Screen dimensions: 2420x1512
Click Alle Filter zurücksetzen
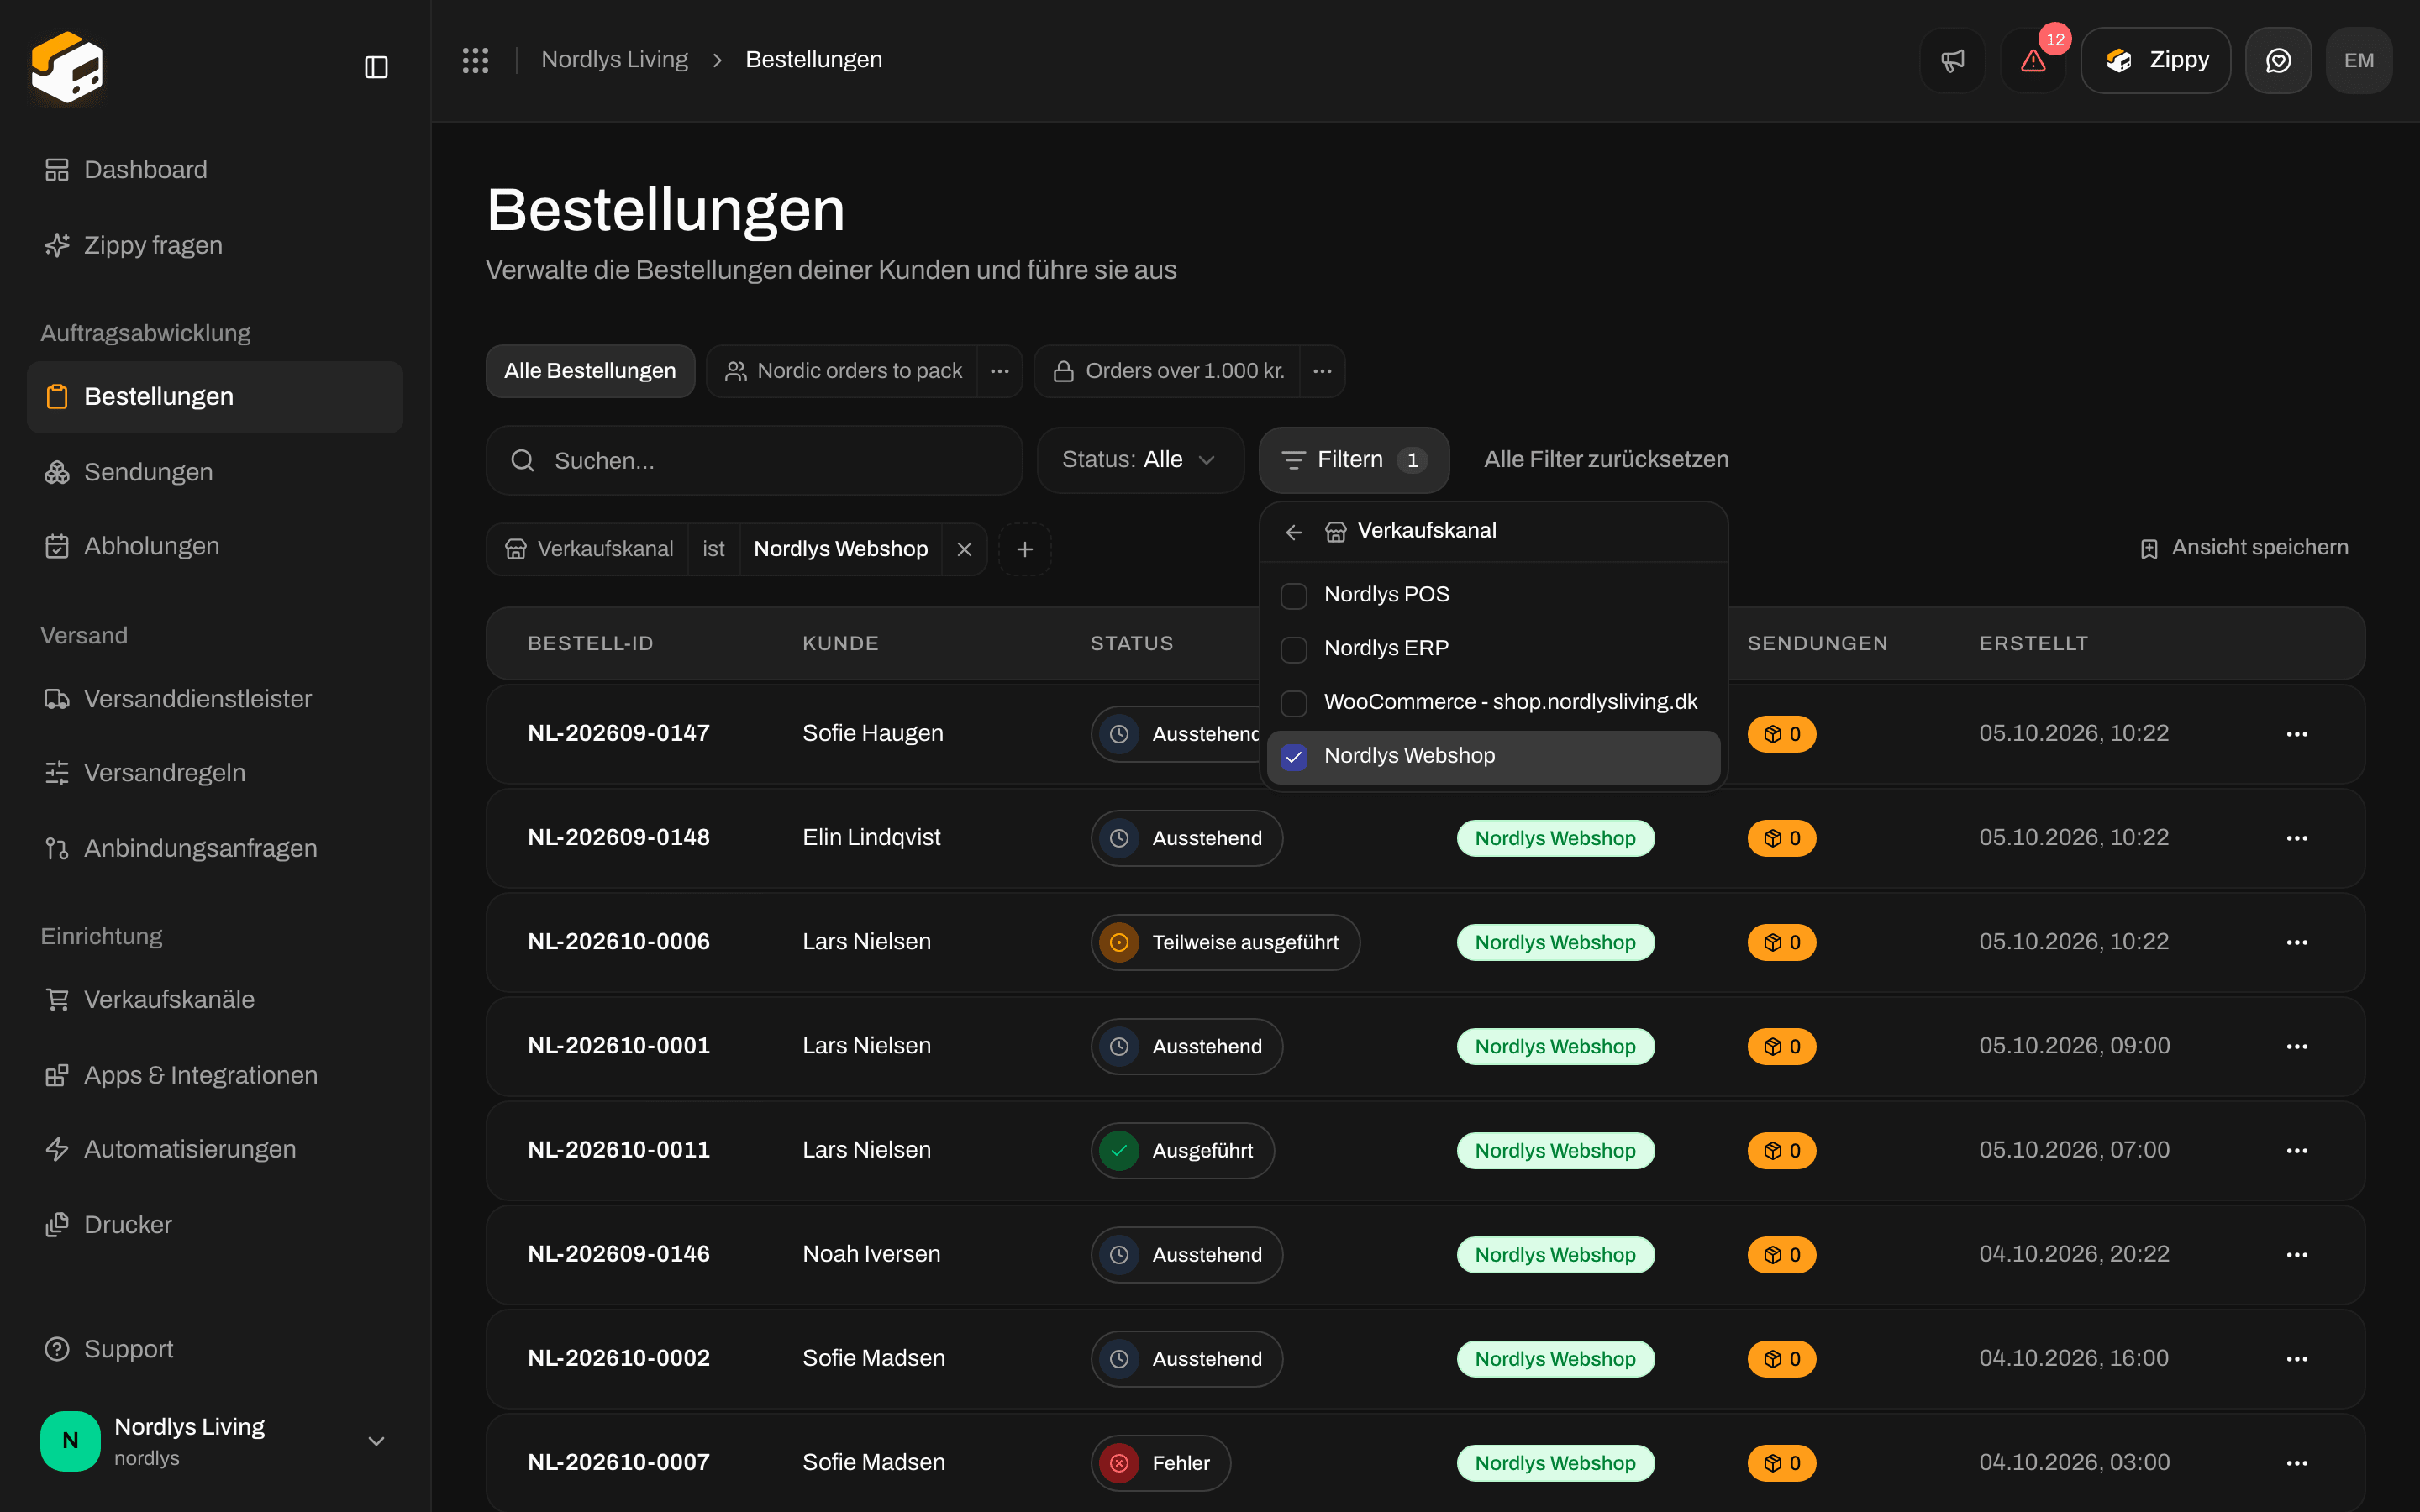pyautogui.click(x=1606, y=460)
